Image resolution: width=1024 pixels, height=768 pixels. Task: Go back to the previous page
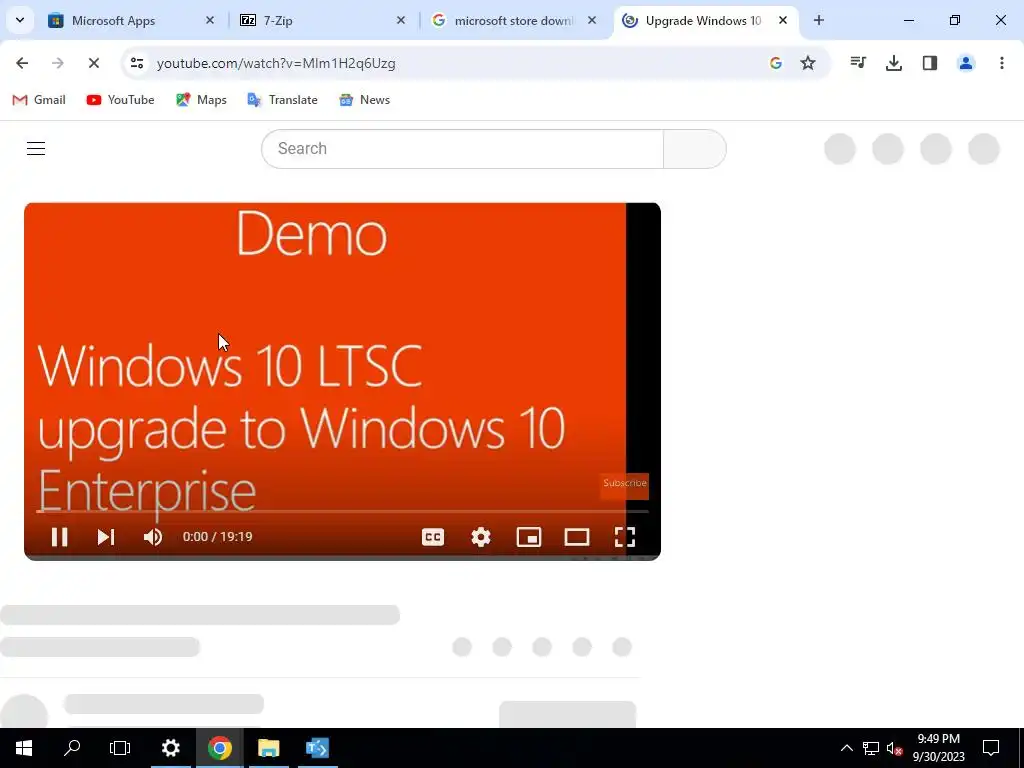22,63
